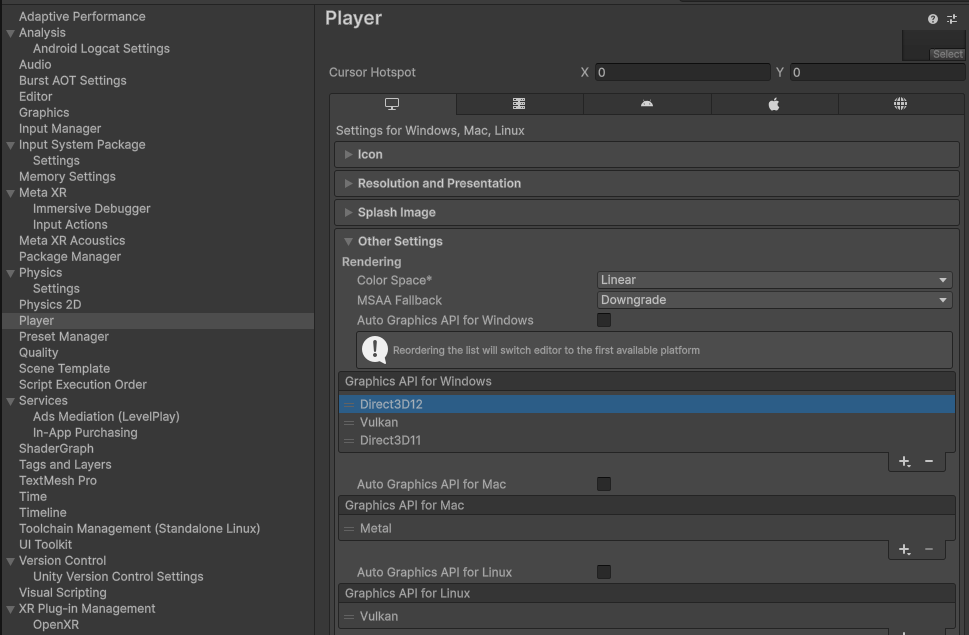This screenshot has width=969, height=635.
Task: Click the drag handle beside Metal
Action: point(349,529)
